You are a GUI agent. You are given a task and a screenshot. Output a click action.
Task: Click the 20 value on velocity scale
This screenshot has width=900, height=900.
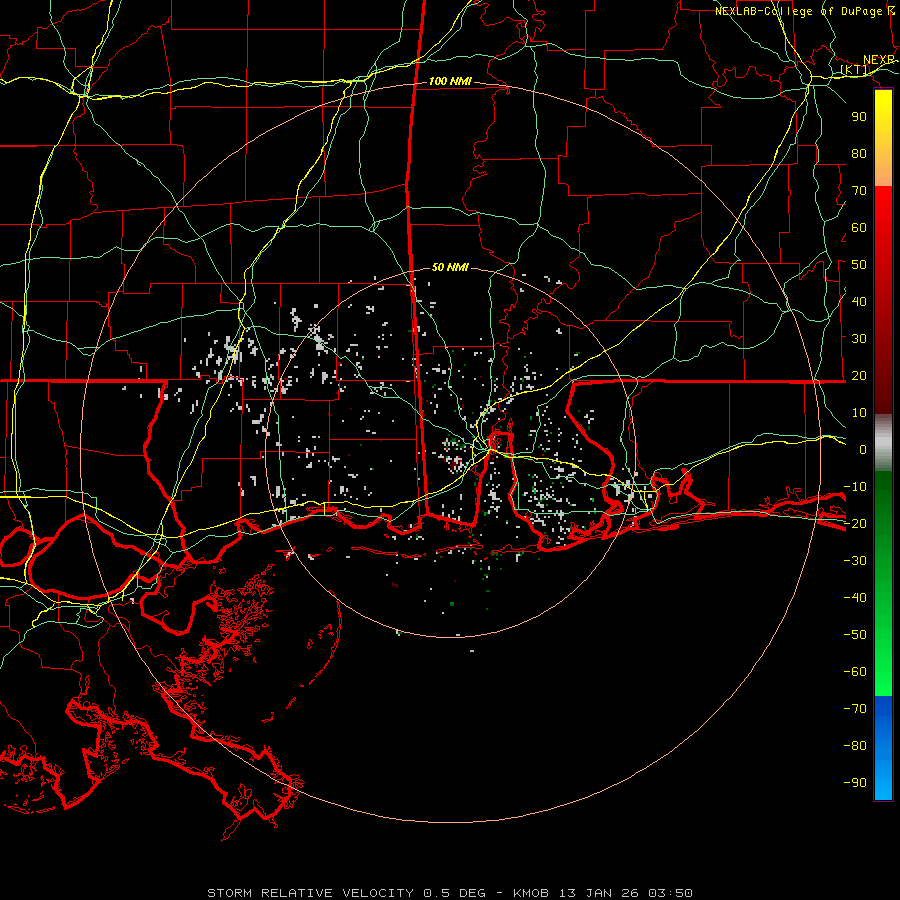(x=859, y=376)
